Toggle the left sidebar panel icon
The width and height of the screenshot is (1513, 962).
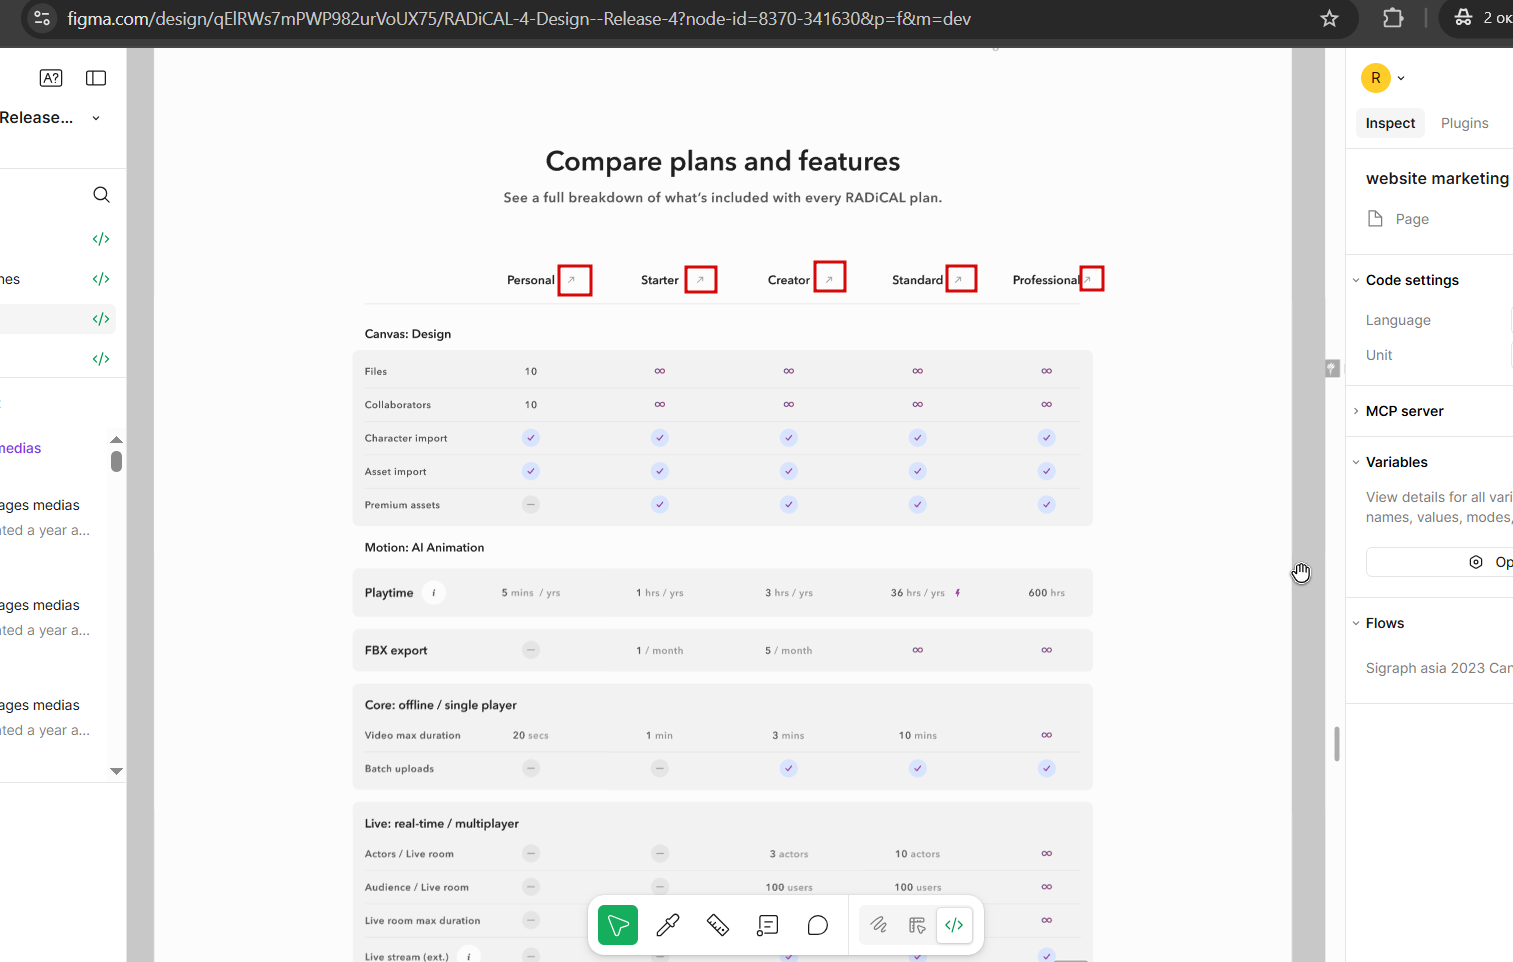[x=96, y=78]
